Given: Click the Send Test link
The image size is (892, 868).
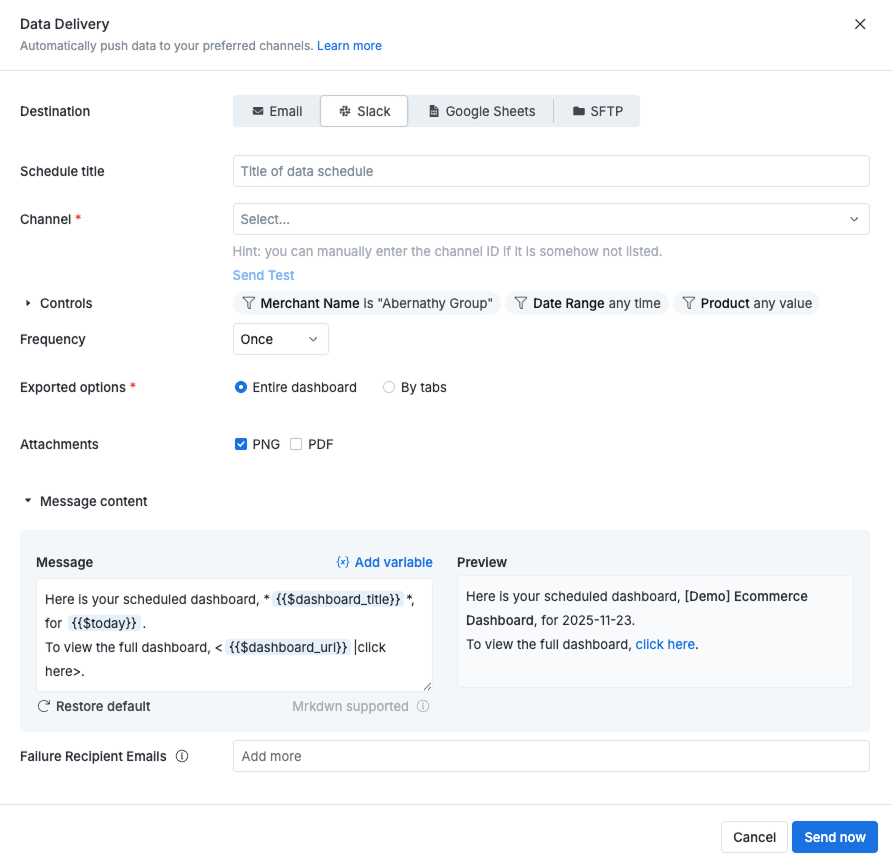Looking at the screenshot, I should coord(263,275).
